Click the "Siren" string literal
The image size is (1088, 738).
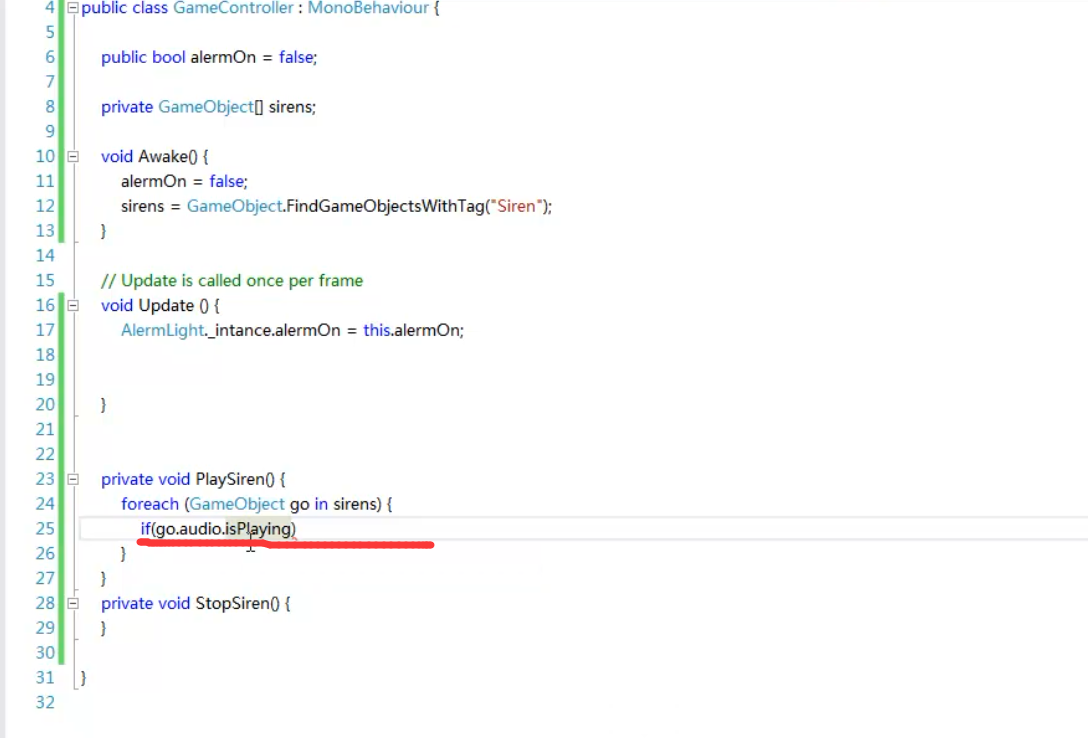pos(516,207)
